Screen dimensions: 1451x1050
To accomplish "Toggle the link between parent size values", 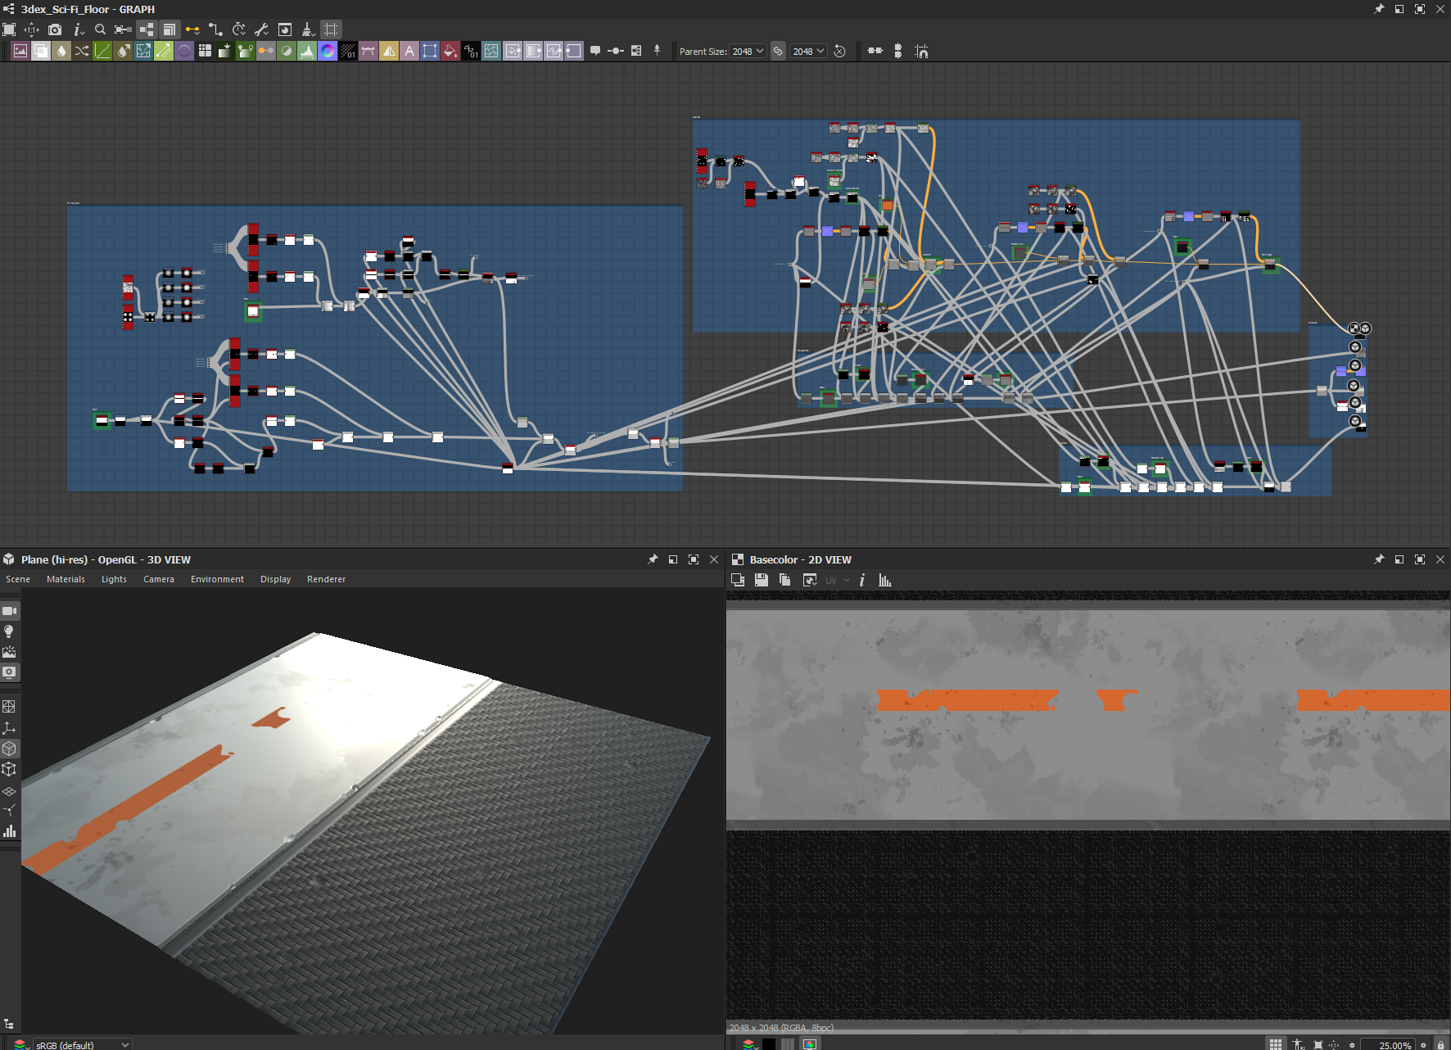I will click(778, 51).
